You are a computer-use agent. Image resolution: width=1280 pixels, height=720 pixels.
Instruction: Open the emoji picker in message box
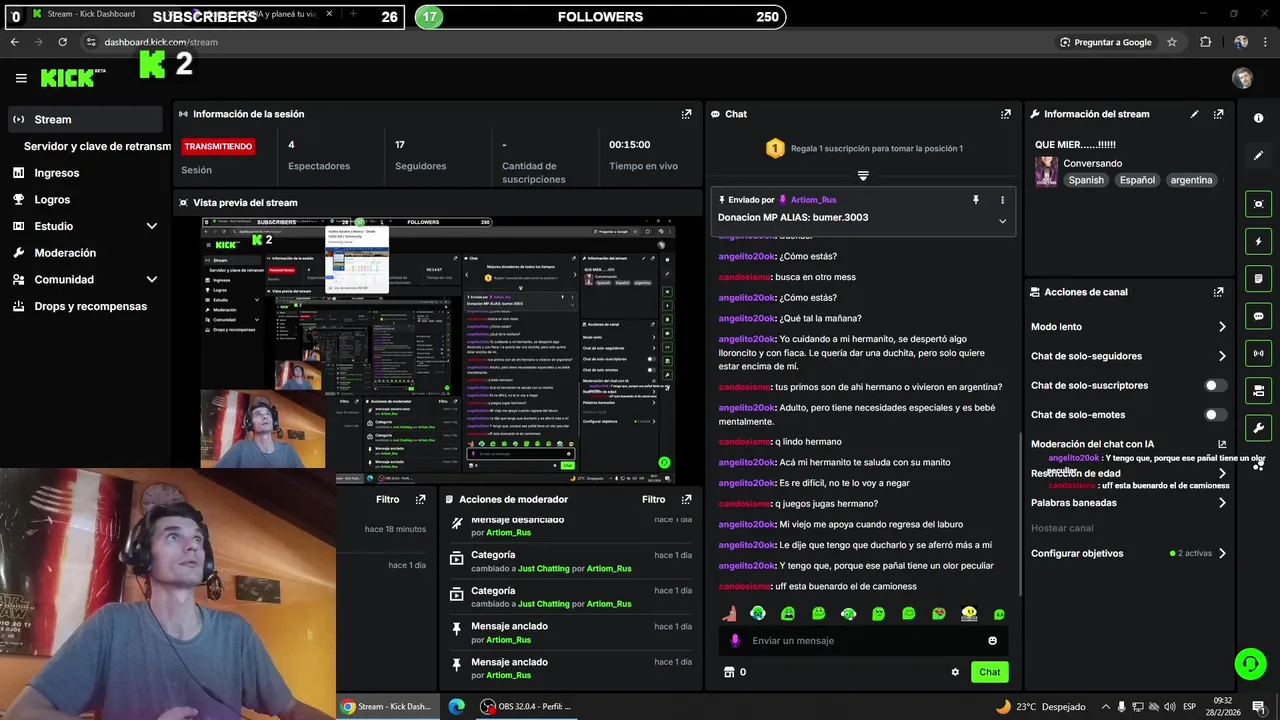coord(992,641)
